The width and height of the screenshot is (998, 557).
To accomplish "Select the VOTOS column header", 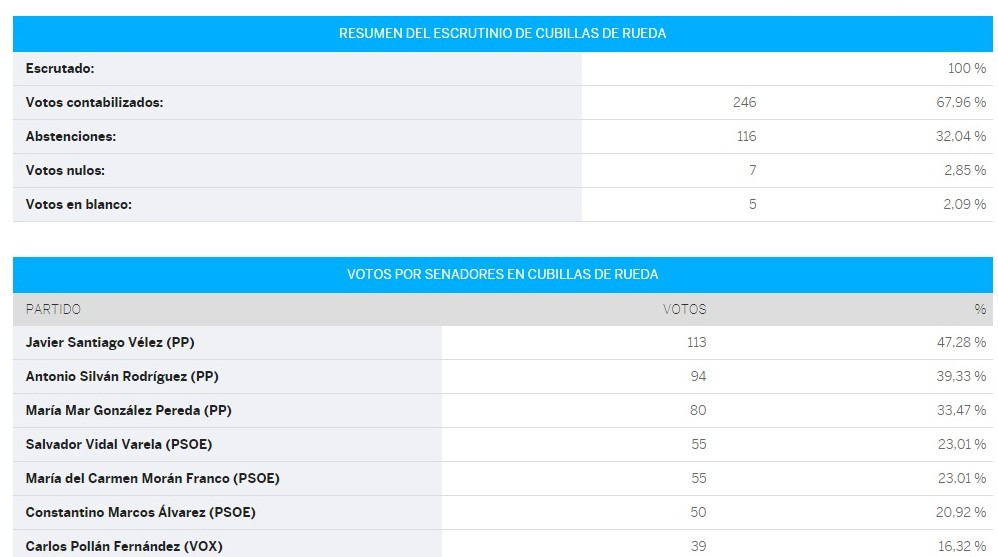I will [684, 309].
